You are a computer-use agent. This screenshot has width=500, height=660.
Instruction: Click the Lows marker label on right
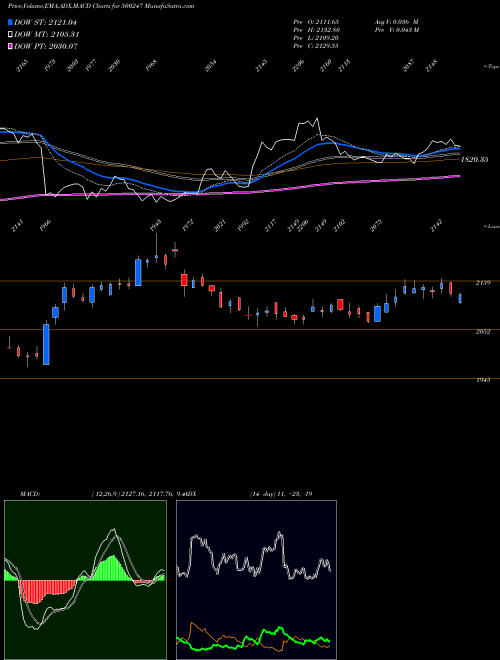click(491, 226)
